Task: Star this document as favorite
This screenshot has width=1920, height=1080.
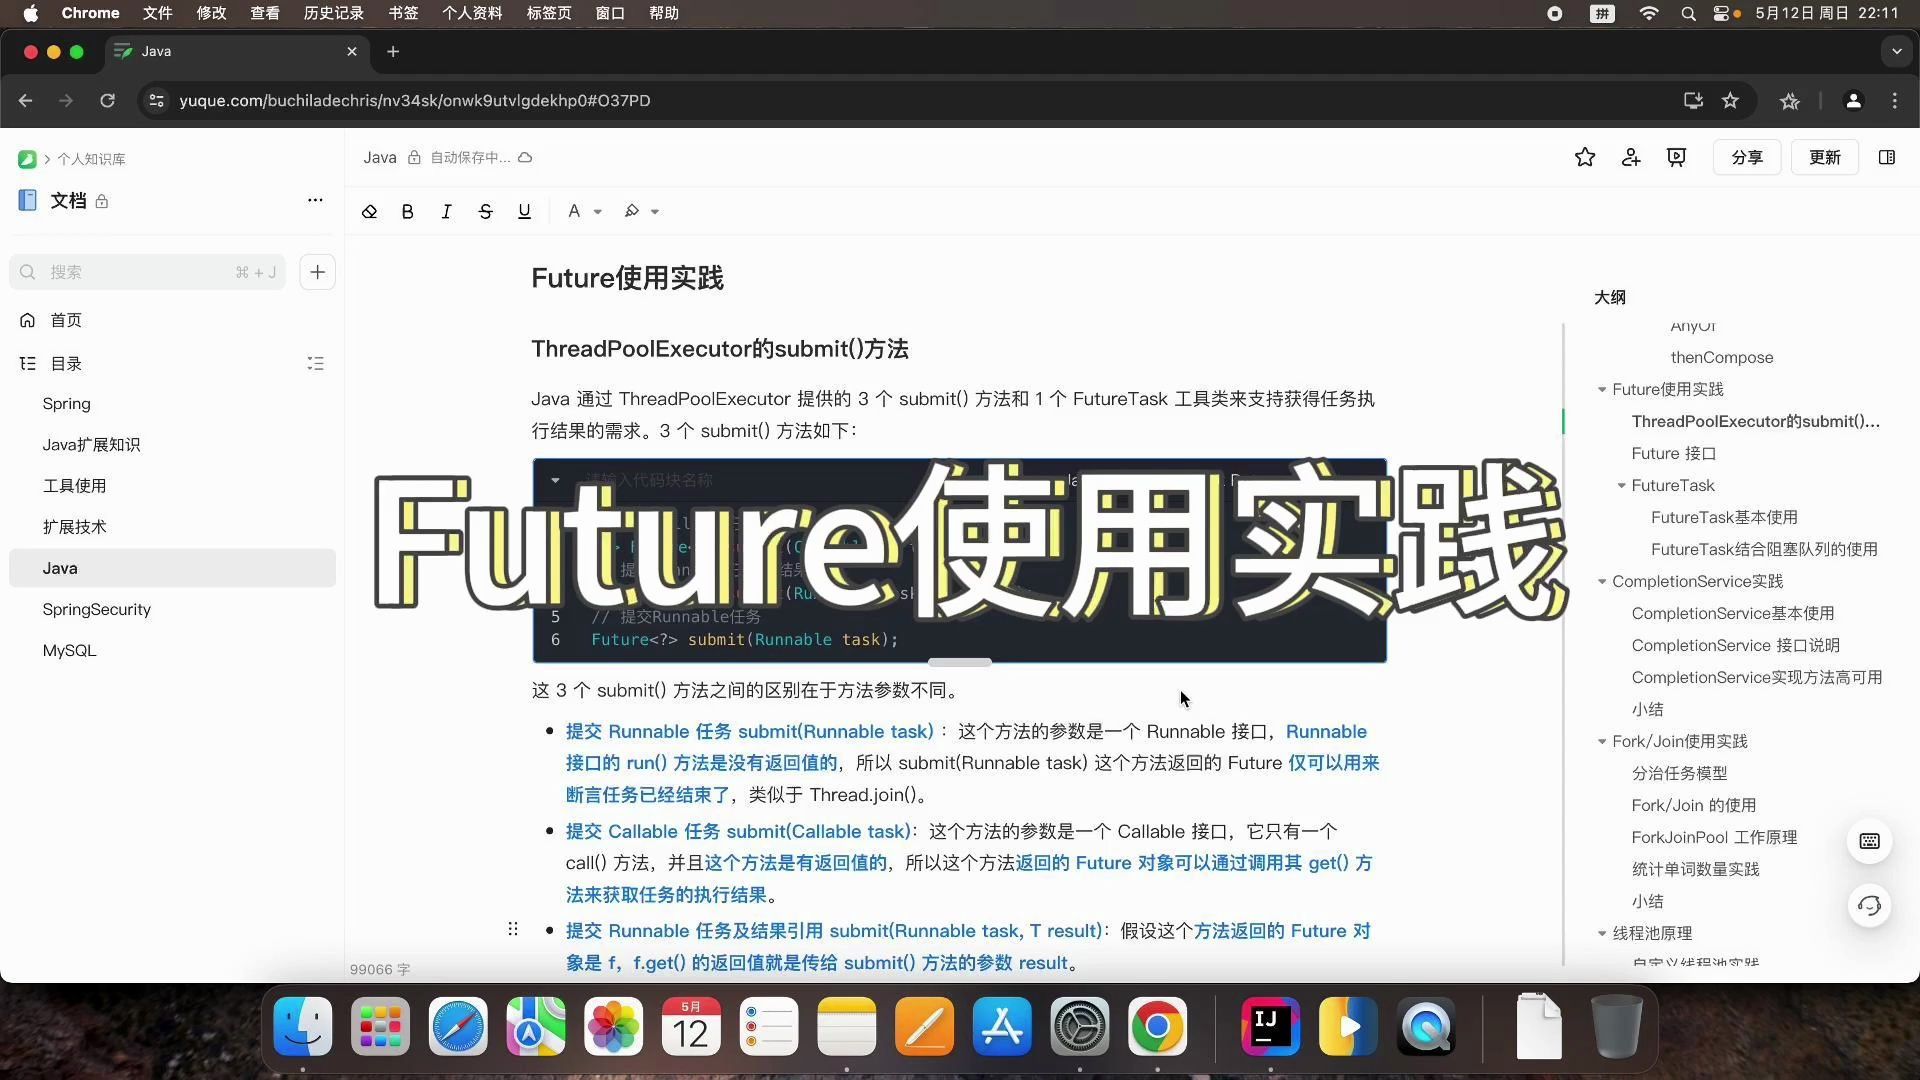Action: pyautogui.click(x=1585, y=157)
